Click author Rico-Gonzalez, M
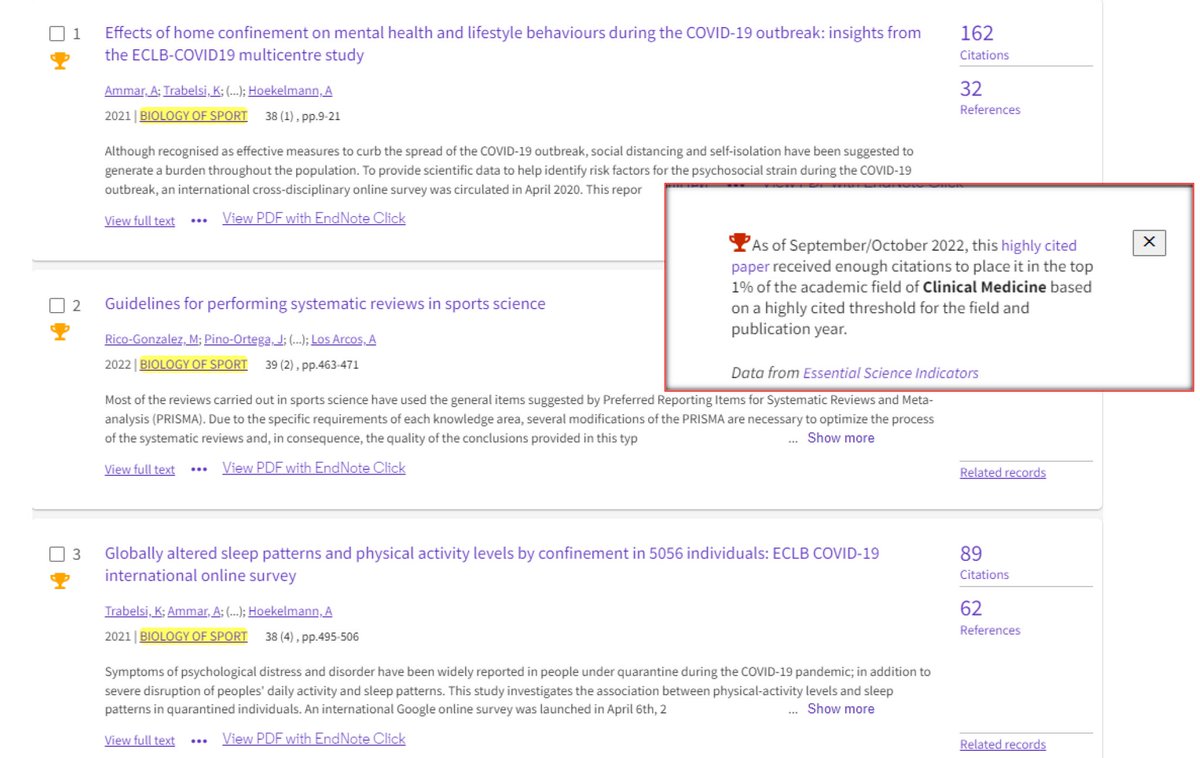 (151, 340)
